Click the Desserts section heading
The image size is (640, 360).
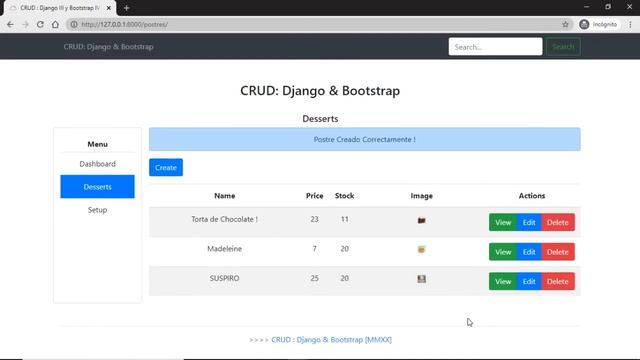click(x=320, y=119)
